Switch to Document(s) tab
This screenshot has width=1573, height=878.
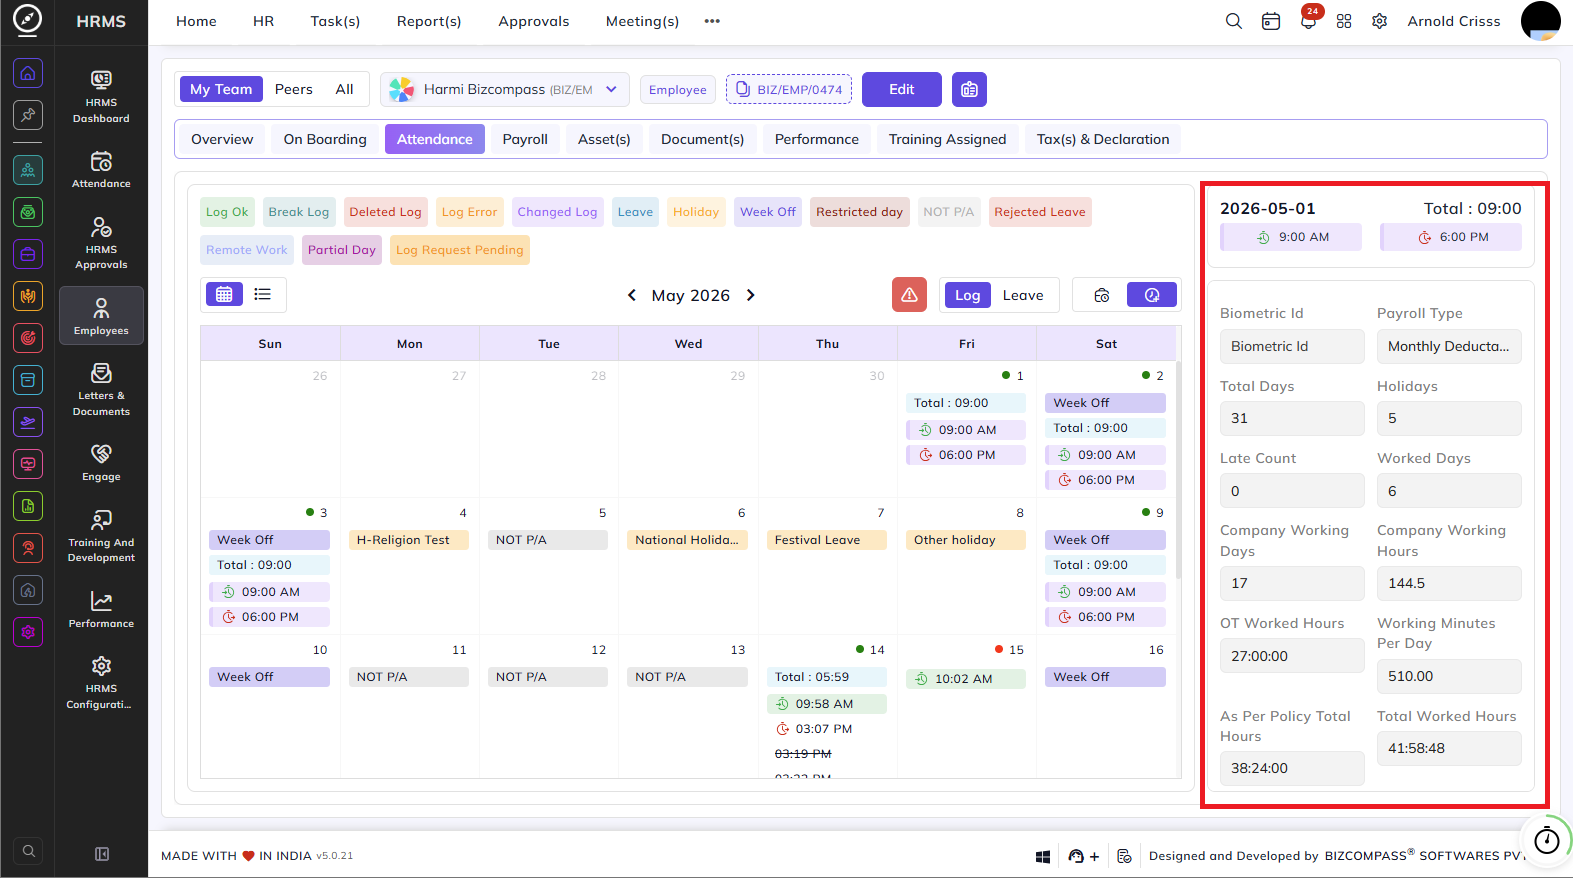(x=703, y=139)
